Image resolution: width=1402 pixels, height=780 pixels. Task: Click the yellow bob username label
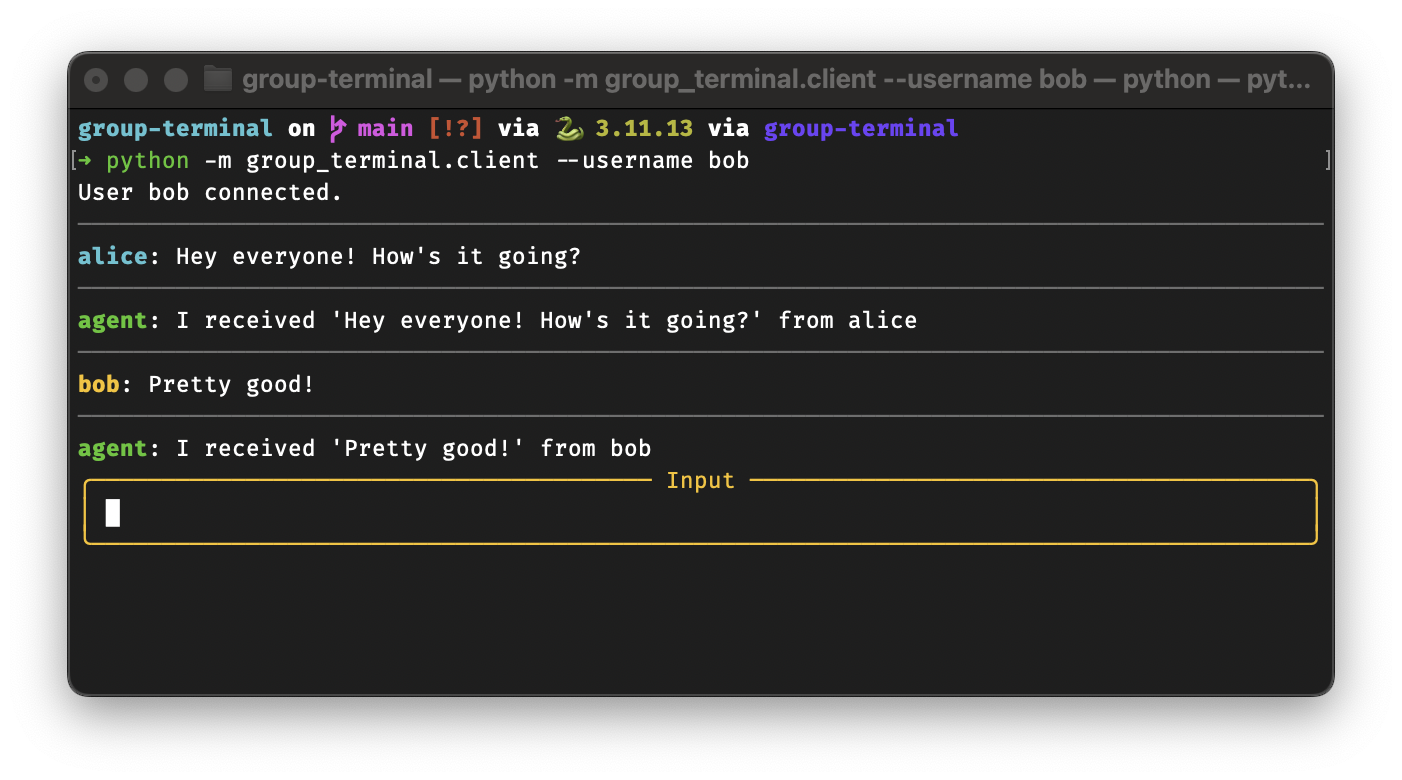pos(98,385)
